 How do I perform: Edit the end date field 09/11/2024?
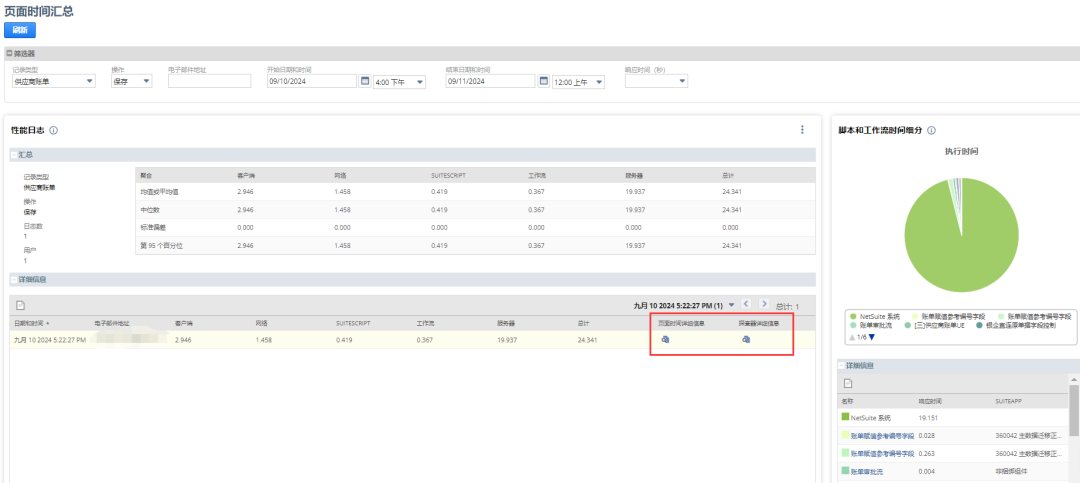point(490,81)
